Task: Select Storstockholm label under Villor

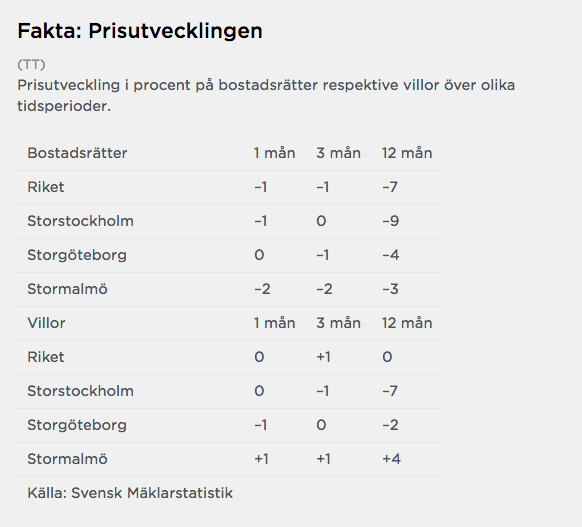Action: click(81, 391)
